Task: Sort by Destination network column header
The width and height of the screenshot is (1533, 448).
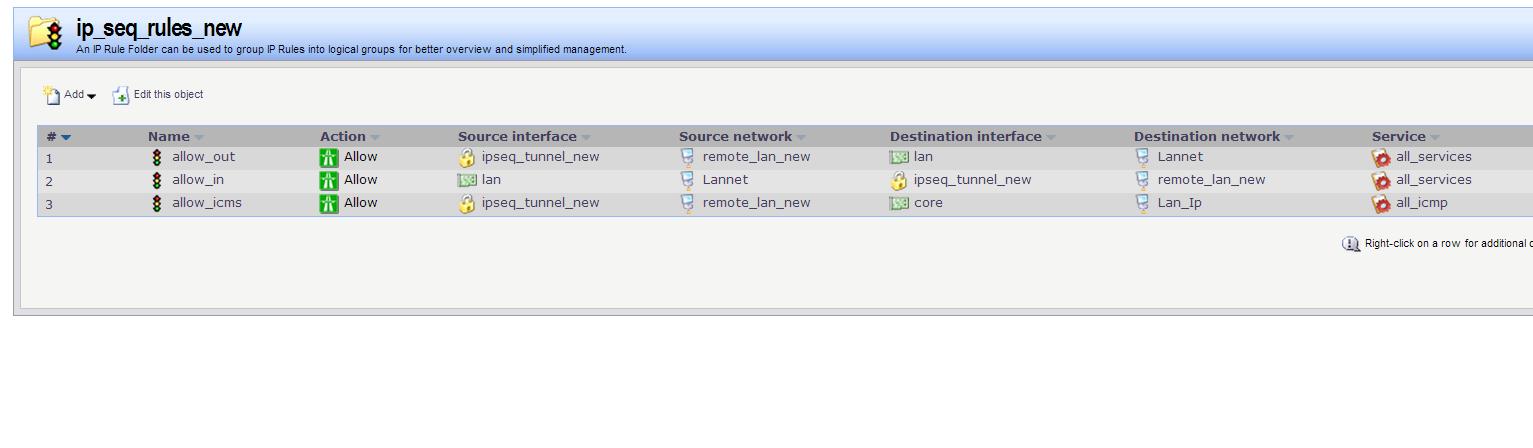Action: pos(1206,137)
